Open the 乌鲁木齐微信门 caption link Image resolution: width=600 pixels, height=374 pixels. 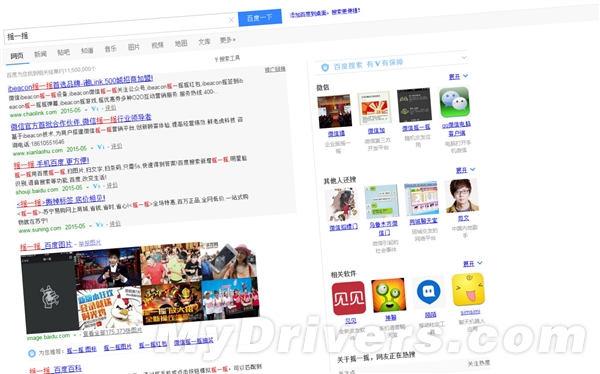pyautogui.click(x=383, y=228)
